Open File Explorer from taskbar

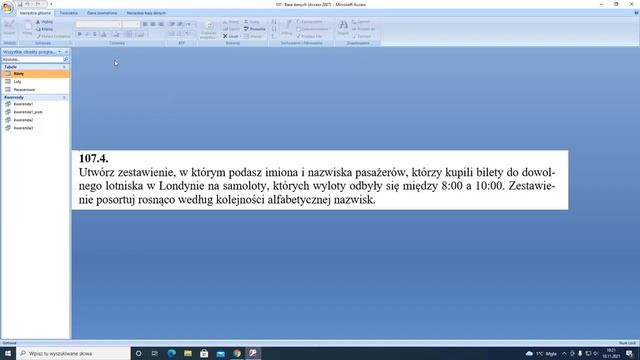click(x=188, y=353)
